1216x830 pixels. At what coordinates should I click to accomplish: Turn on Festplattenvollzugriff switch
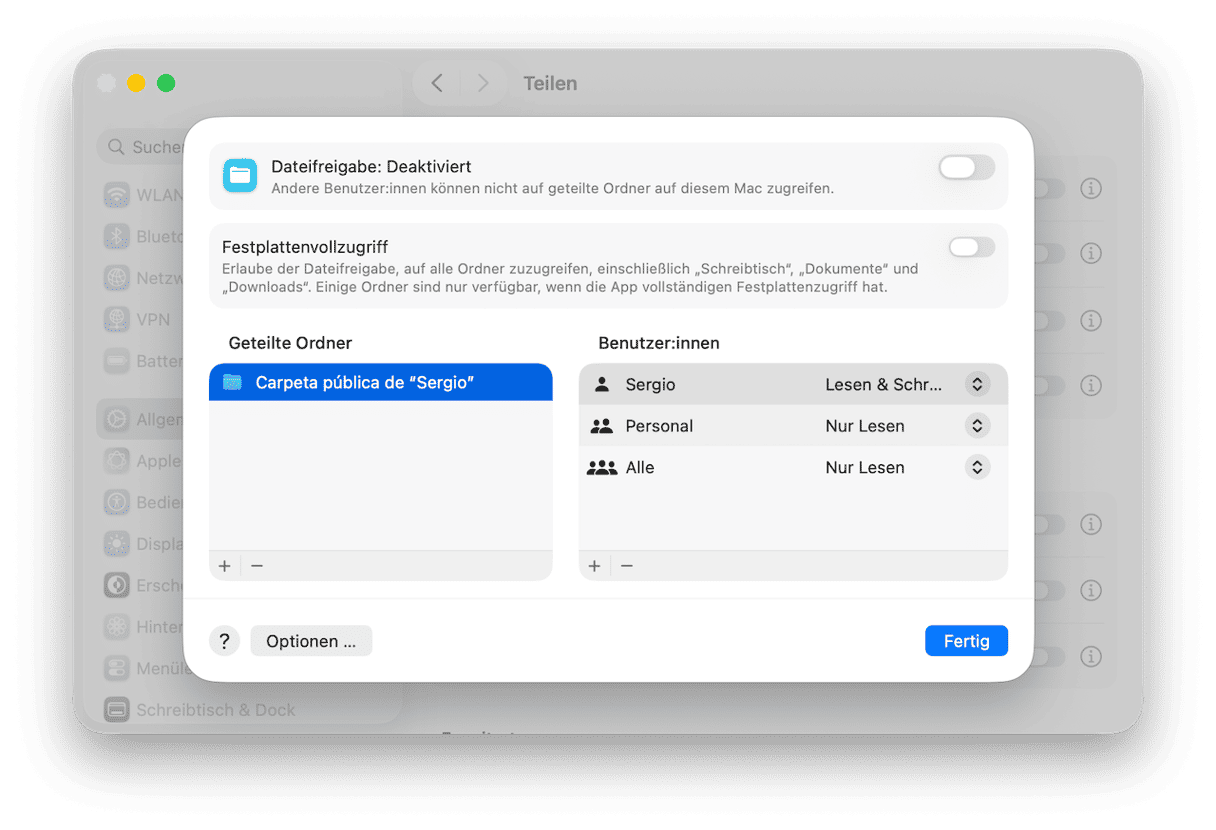[x=972, y=247]
